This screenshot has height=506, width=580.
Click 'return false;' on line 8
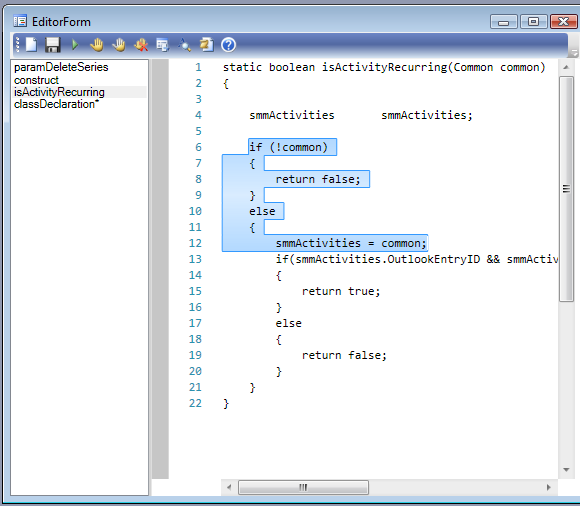click(x=318, y=179)
